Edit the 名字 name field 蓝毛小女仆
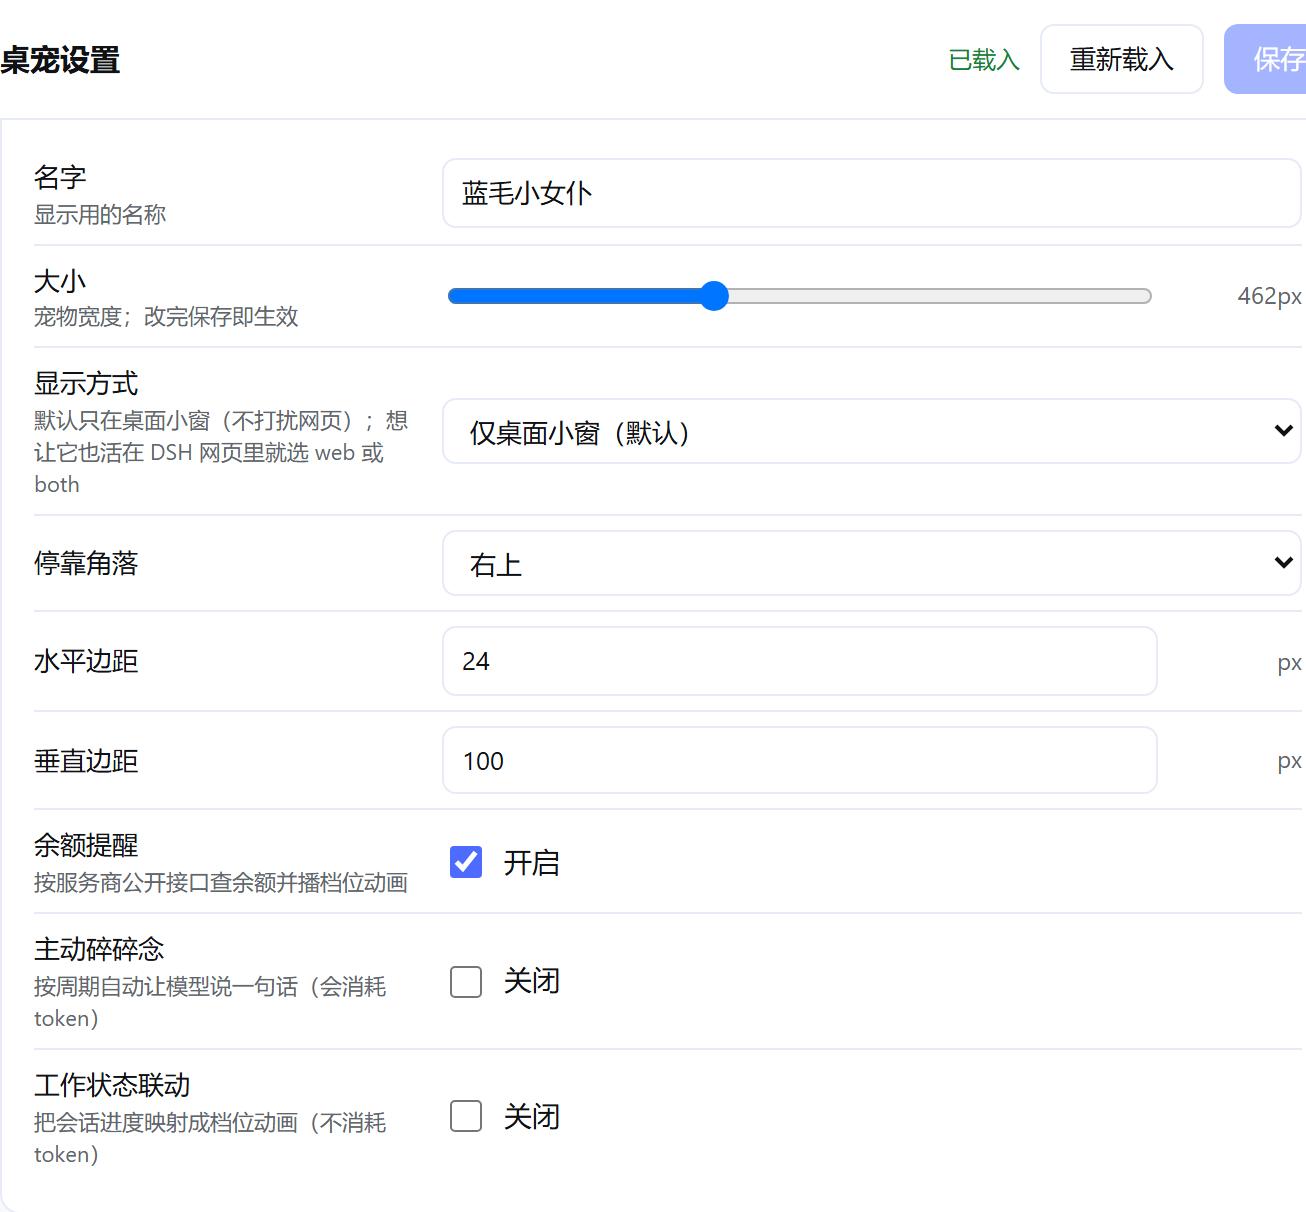The image size is (1306, 1212). pyautogui.click(x=871, y=193)
